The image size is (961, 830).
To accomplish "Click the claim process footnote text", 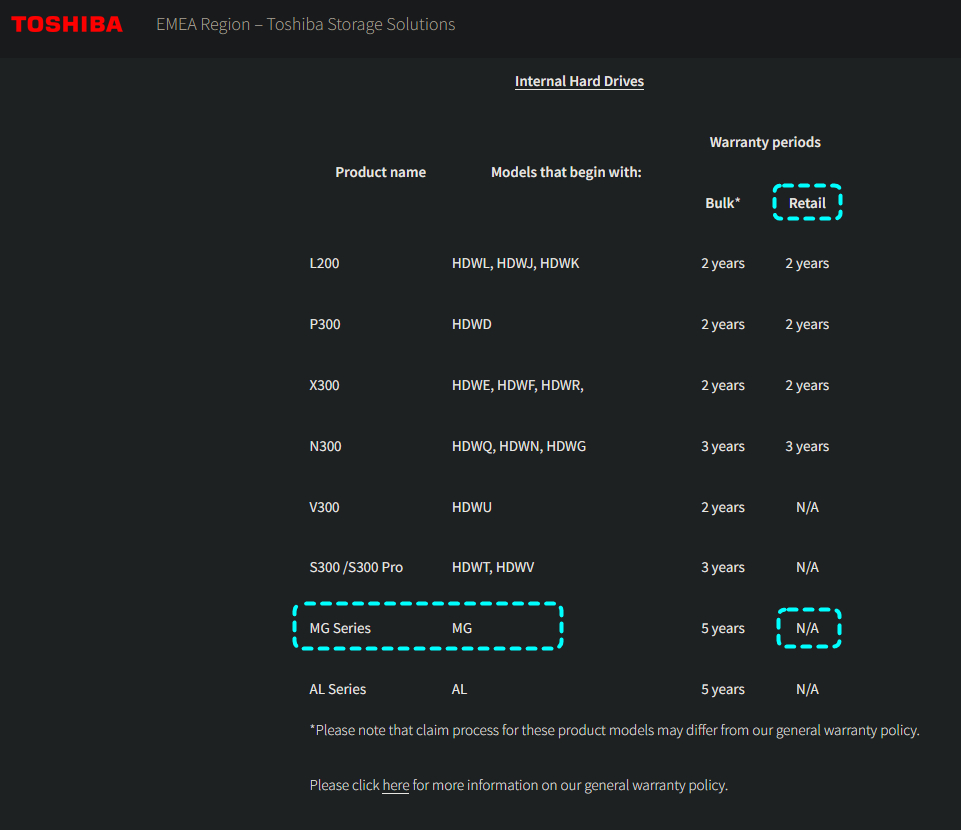I will (x=614, y=730).
